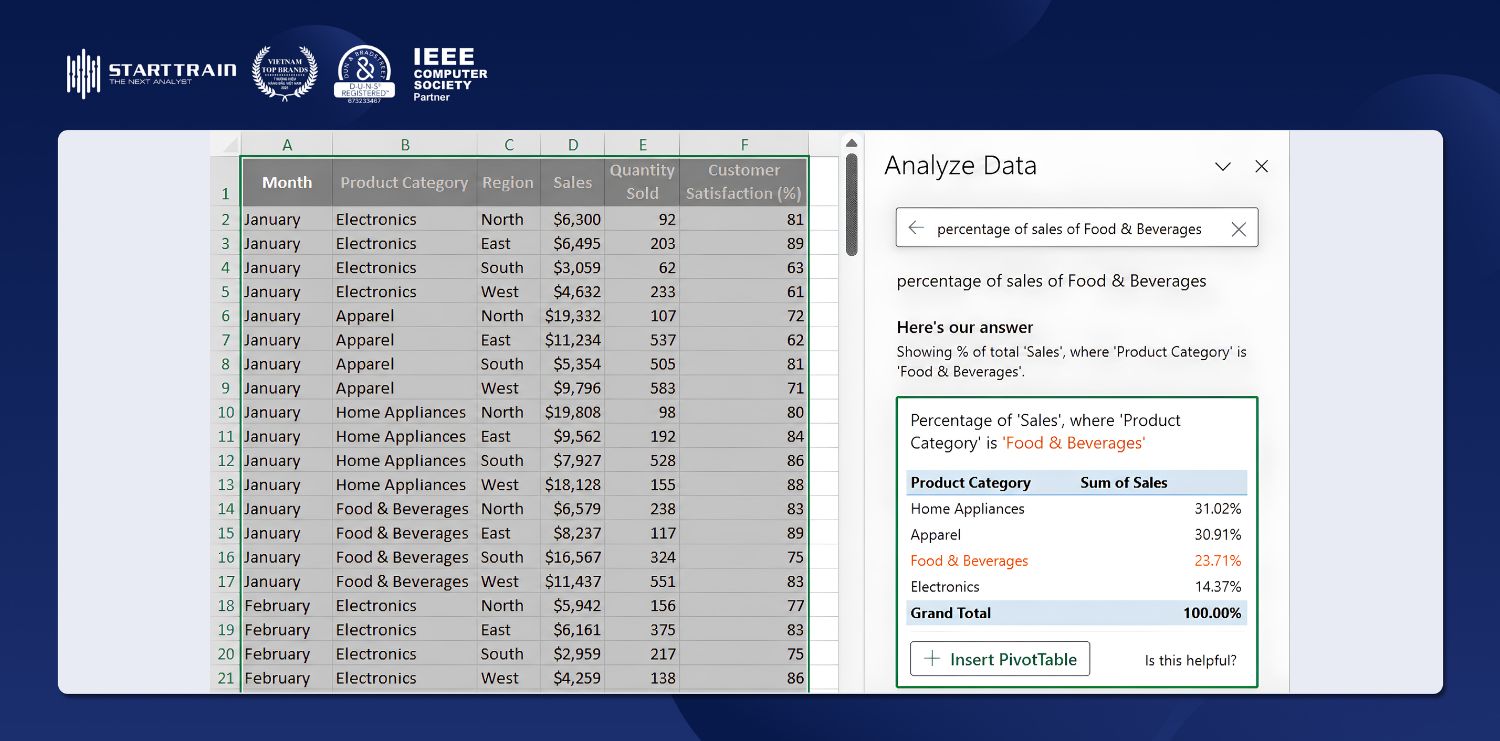Click the 'Customer Satisfaction (%)' header cell
The image size is (1500, 741).
(x=744, y=182)
